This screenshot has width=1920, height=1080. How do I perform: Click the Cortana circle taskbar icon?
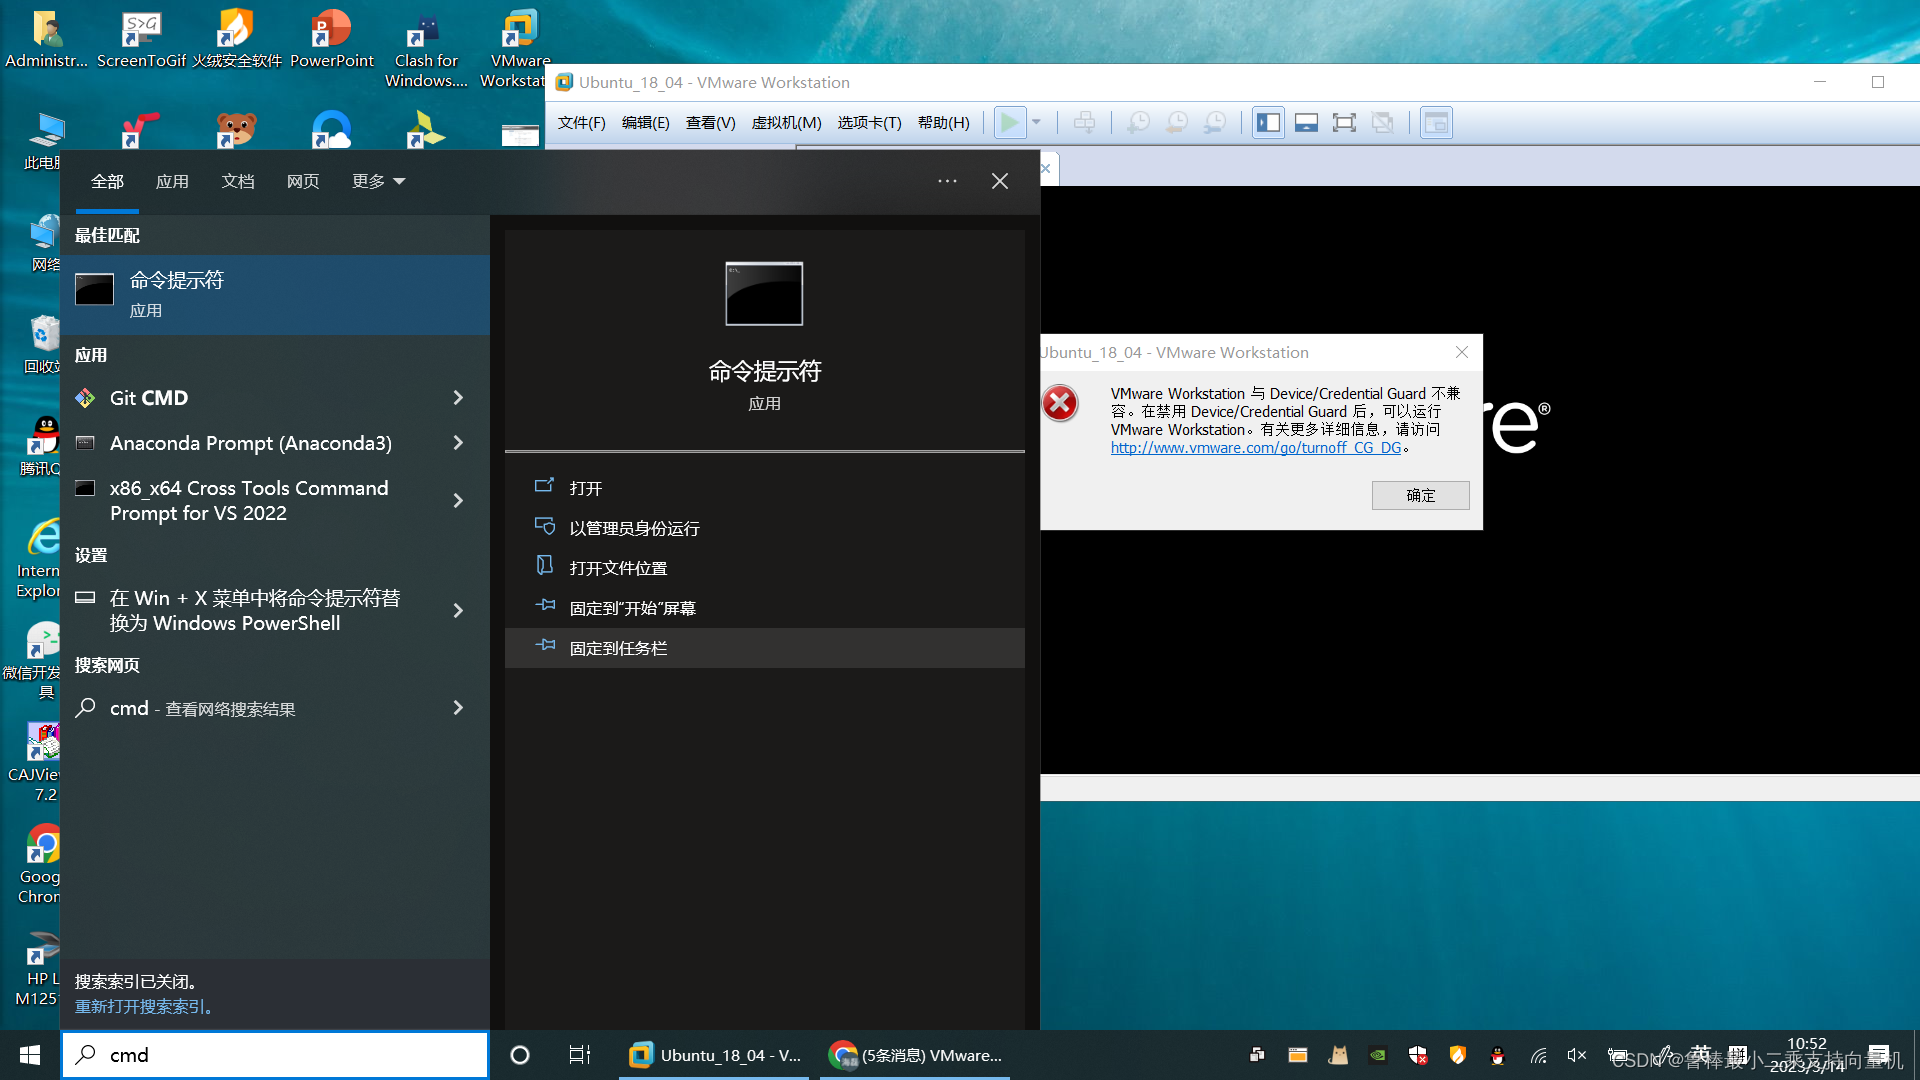tap(520, 1055)
